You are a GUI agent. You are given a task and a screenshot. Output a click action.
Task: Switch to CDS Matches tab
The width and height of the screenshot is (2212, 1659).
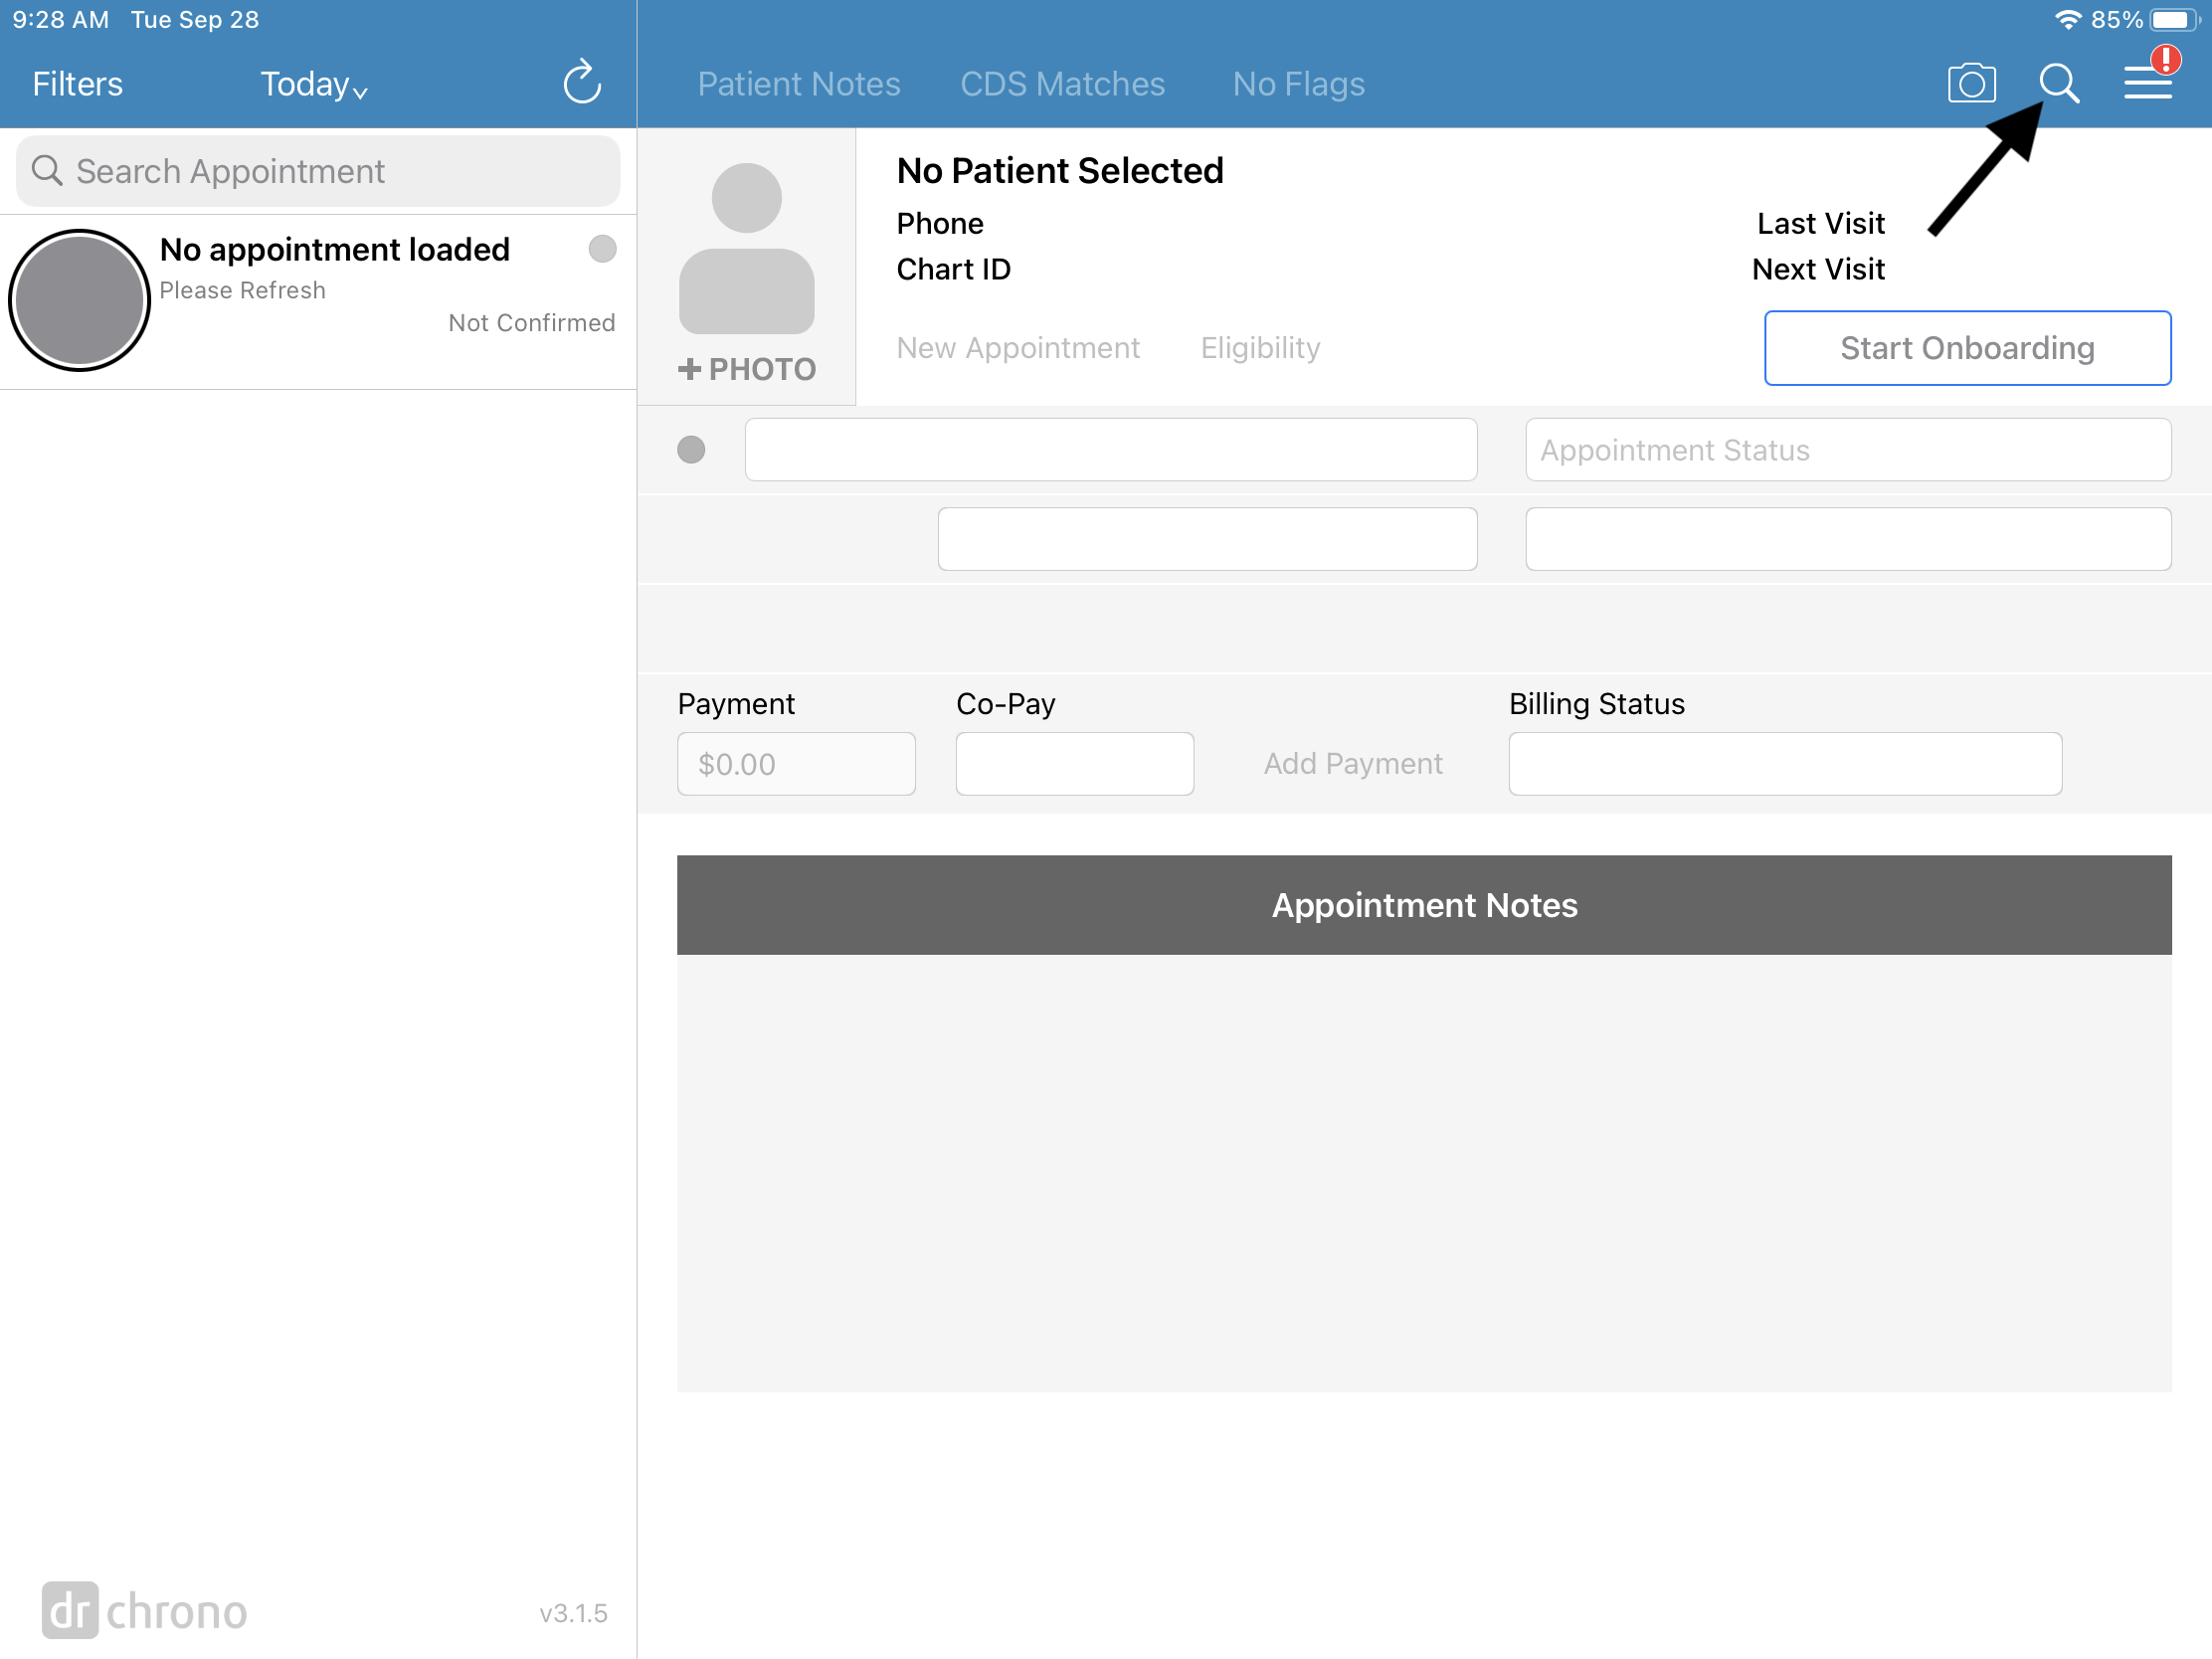point(1062,84)
